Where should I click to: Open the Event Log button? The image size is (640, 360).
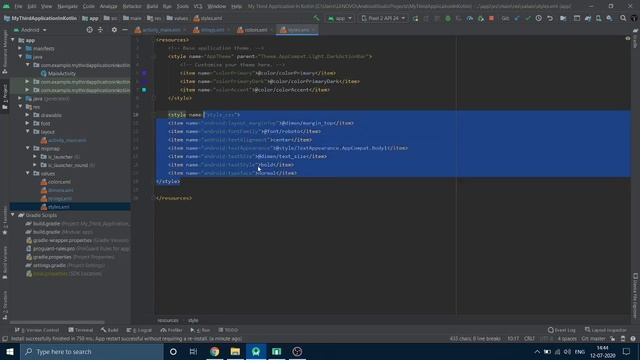562,330
